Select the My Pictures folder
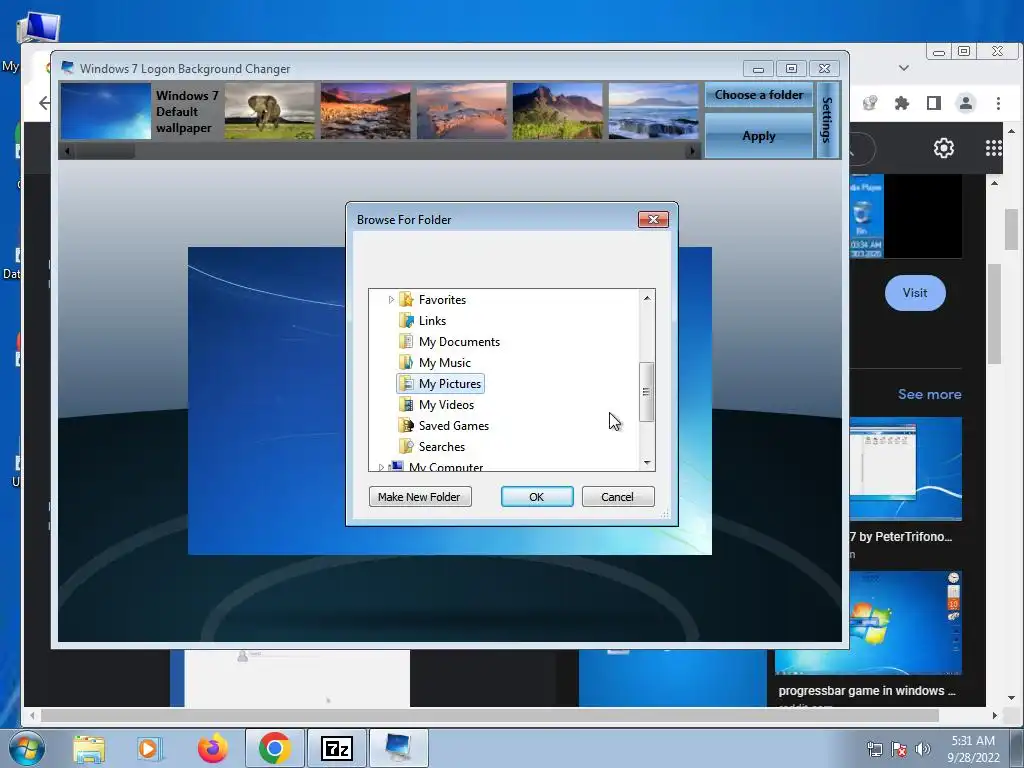The width and height of the screenshot is (1024, 768). pyautogui.click(x=450, y=383)
